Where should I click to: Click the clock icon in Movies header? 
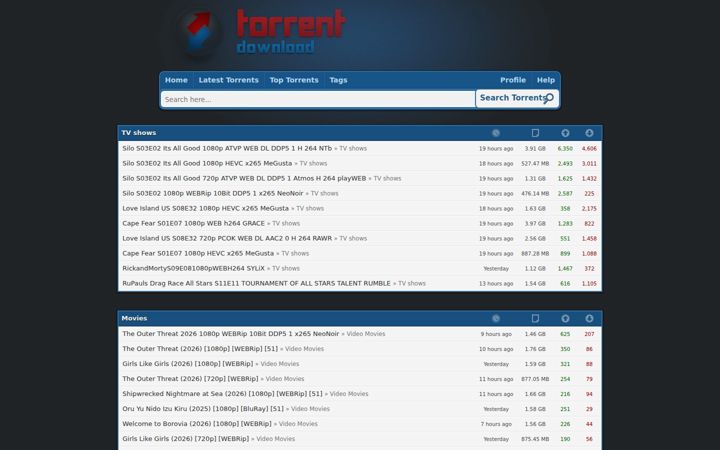tap(496, 318)
